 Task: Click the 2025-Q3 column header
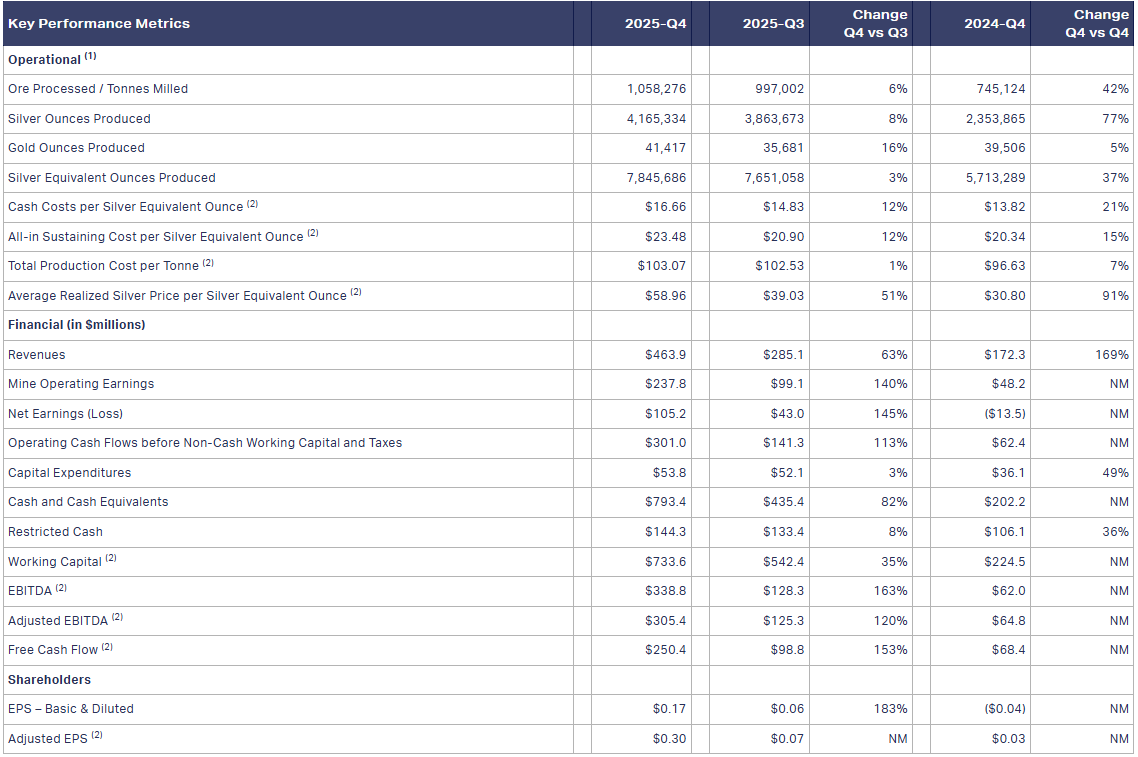773,24
